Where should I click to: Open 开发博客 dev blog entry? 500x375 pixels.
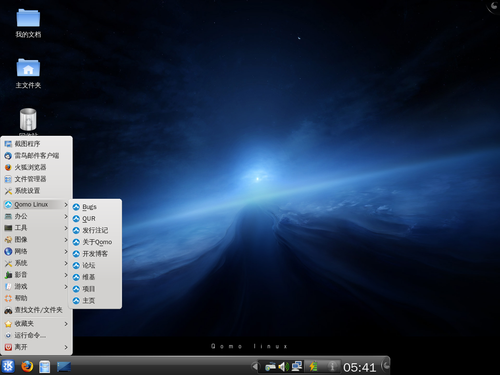click(x=95, y=254)
